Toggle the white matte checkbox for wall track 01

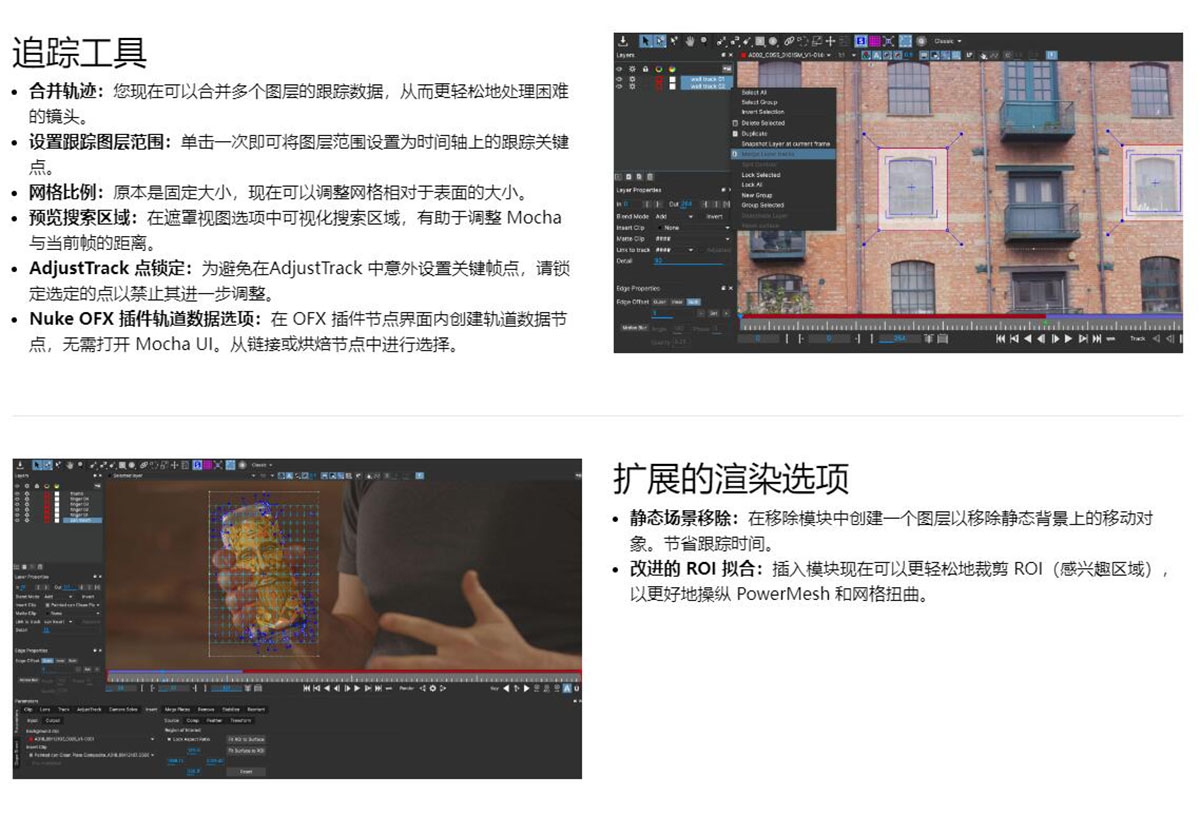(x=673, y=79)
